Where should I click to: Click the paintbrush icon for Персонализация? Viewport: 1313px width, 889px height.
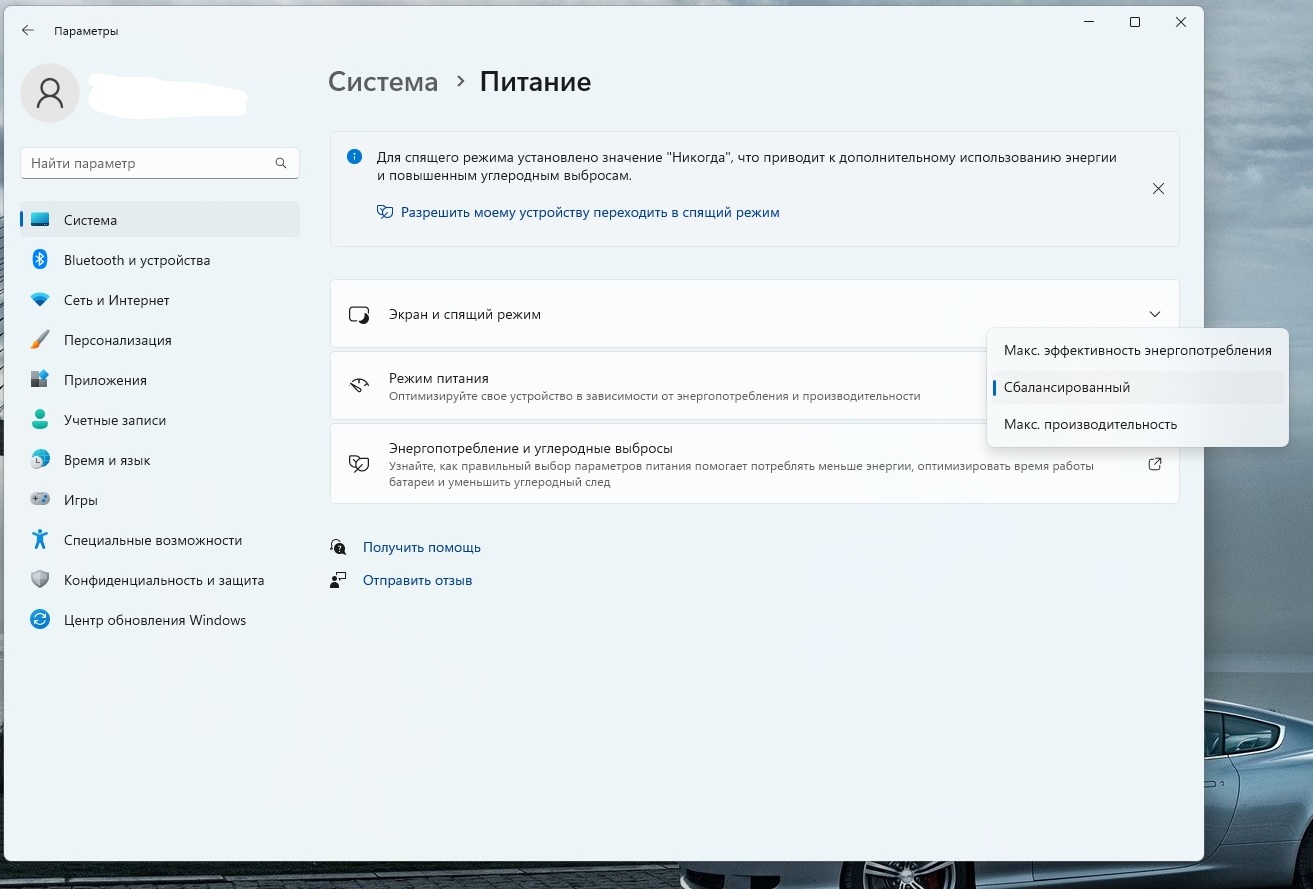point(40,340)
